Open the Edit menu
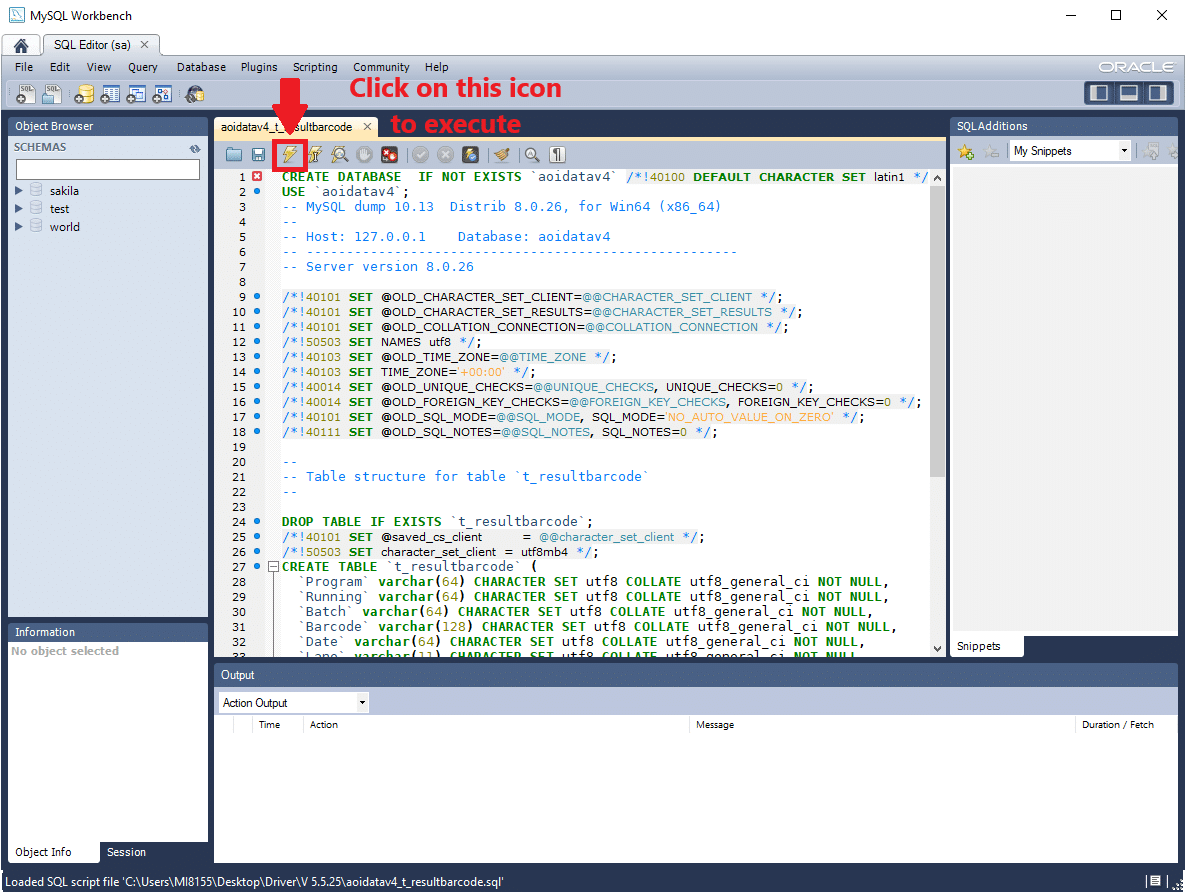Viewport: 1186px width, 893px height. click(x=60, y=67)
